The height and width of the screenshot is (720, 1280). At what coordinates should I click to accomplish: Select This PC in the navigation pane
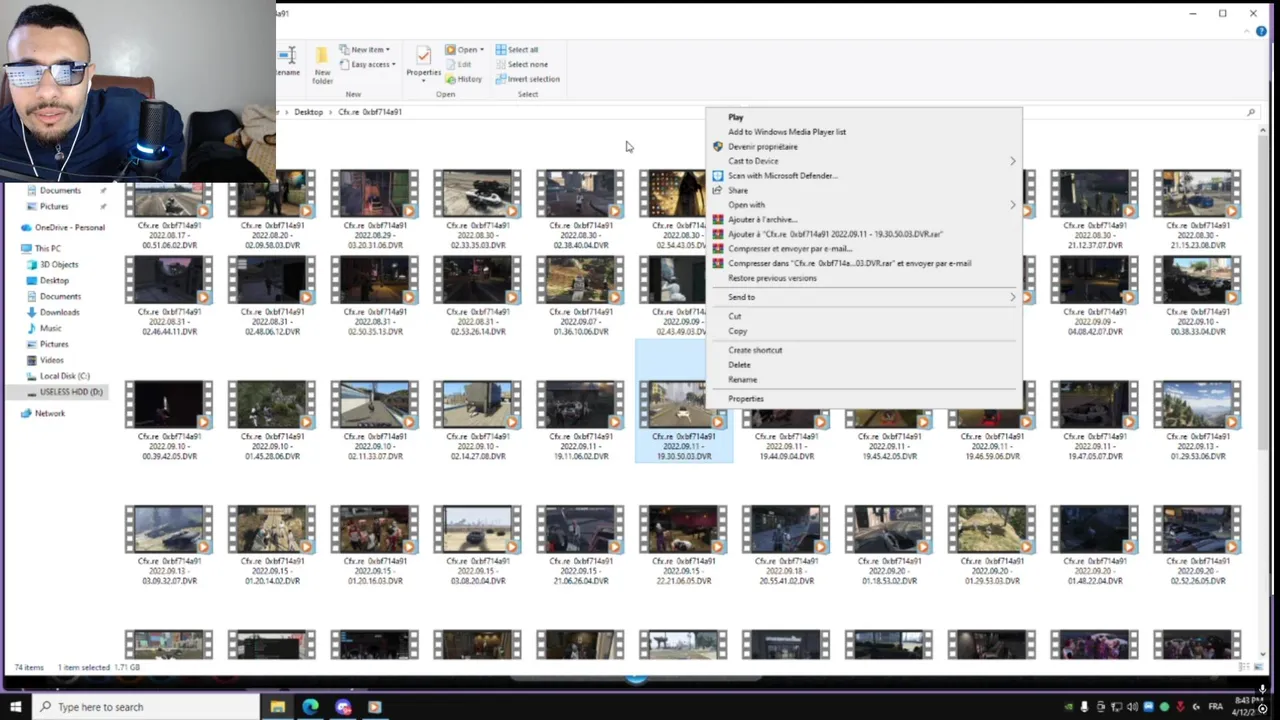pos(40,248)
